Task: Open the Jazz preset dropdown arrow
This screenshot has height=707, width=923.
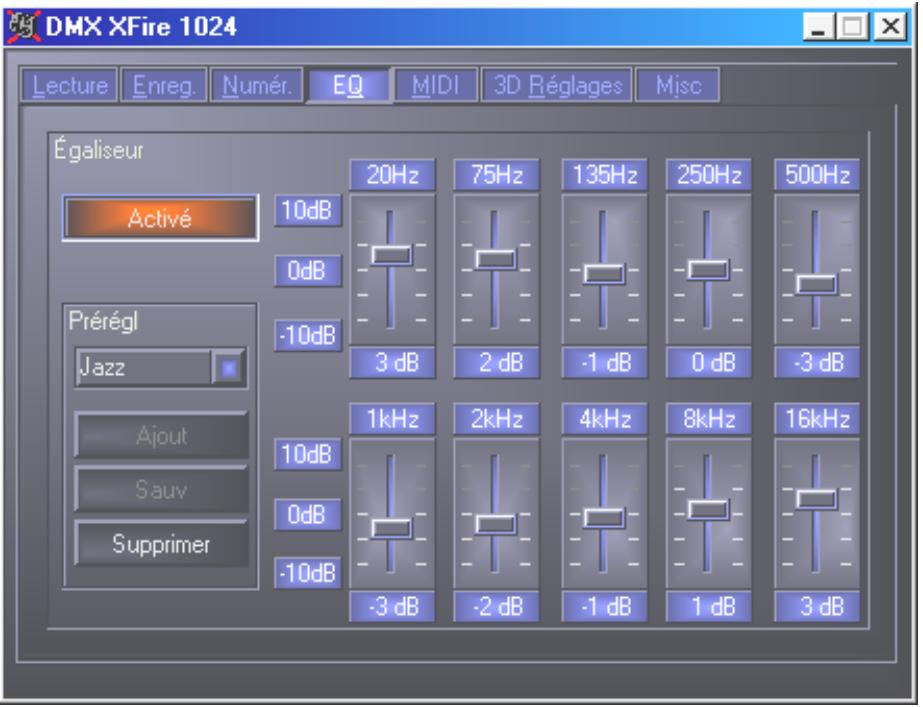Action: 228,369
